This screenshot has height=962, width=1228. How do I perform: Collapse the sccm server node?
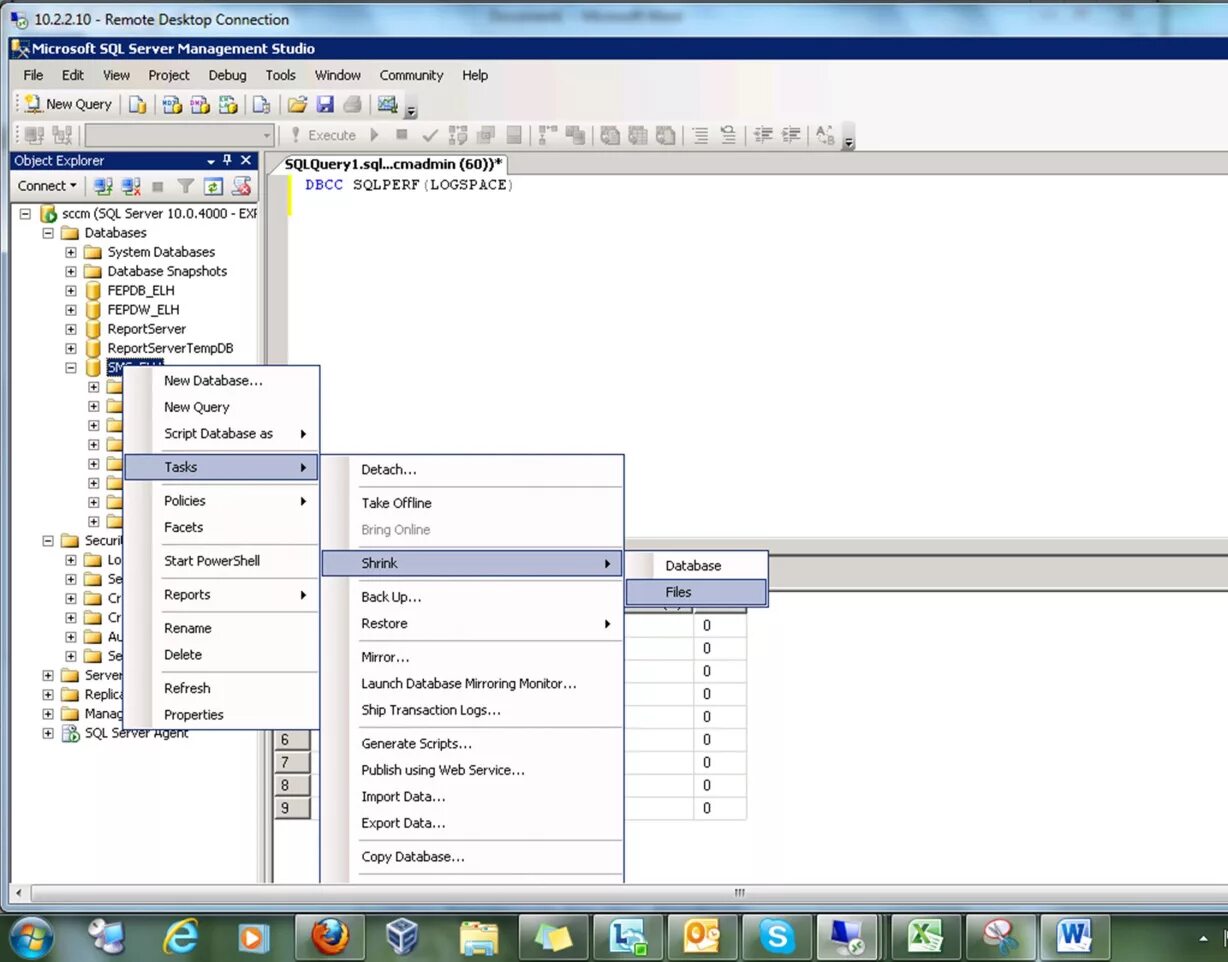[26, 214]
